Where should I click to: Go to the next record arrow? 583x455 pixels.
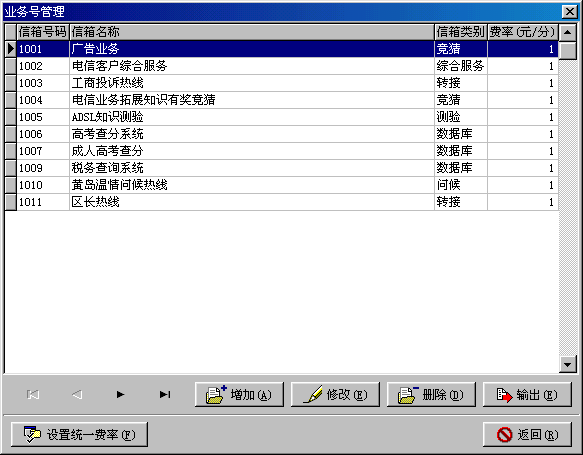pyautogui.click(x=120, y=394)
